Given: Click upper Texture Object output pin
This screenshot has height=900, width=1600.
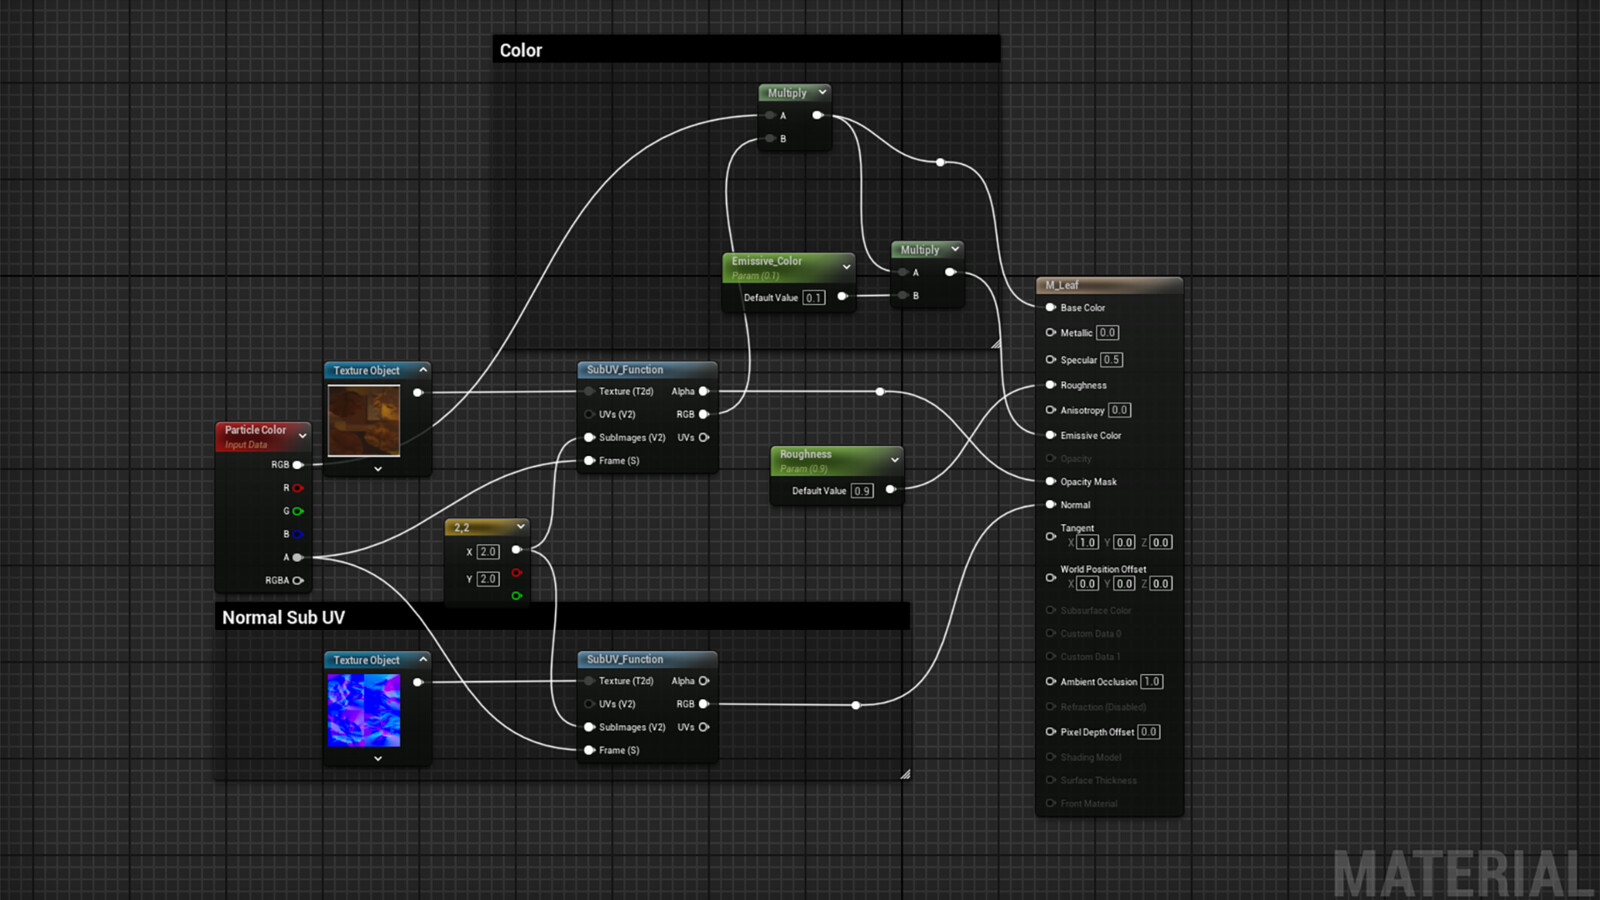Looking at the screenshot, I should coord(418,392).
